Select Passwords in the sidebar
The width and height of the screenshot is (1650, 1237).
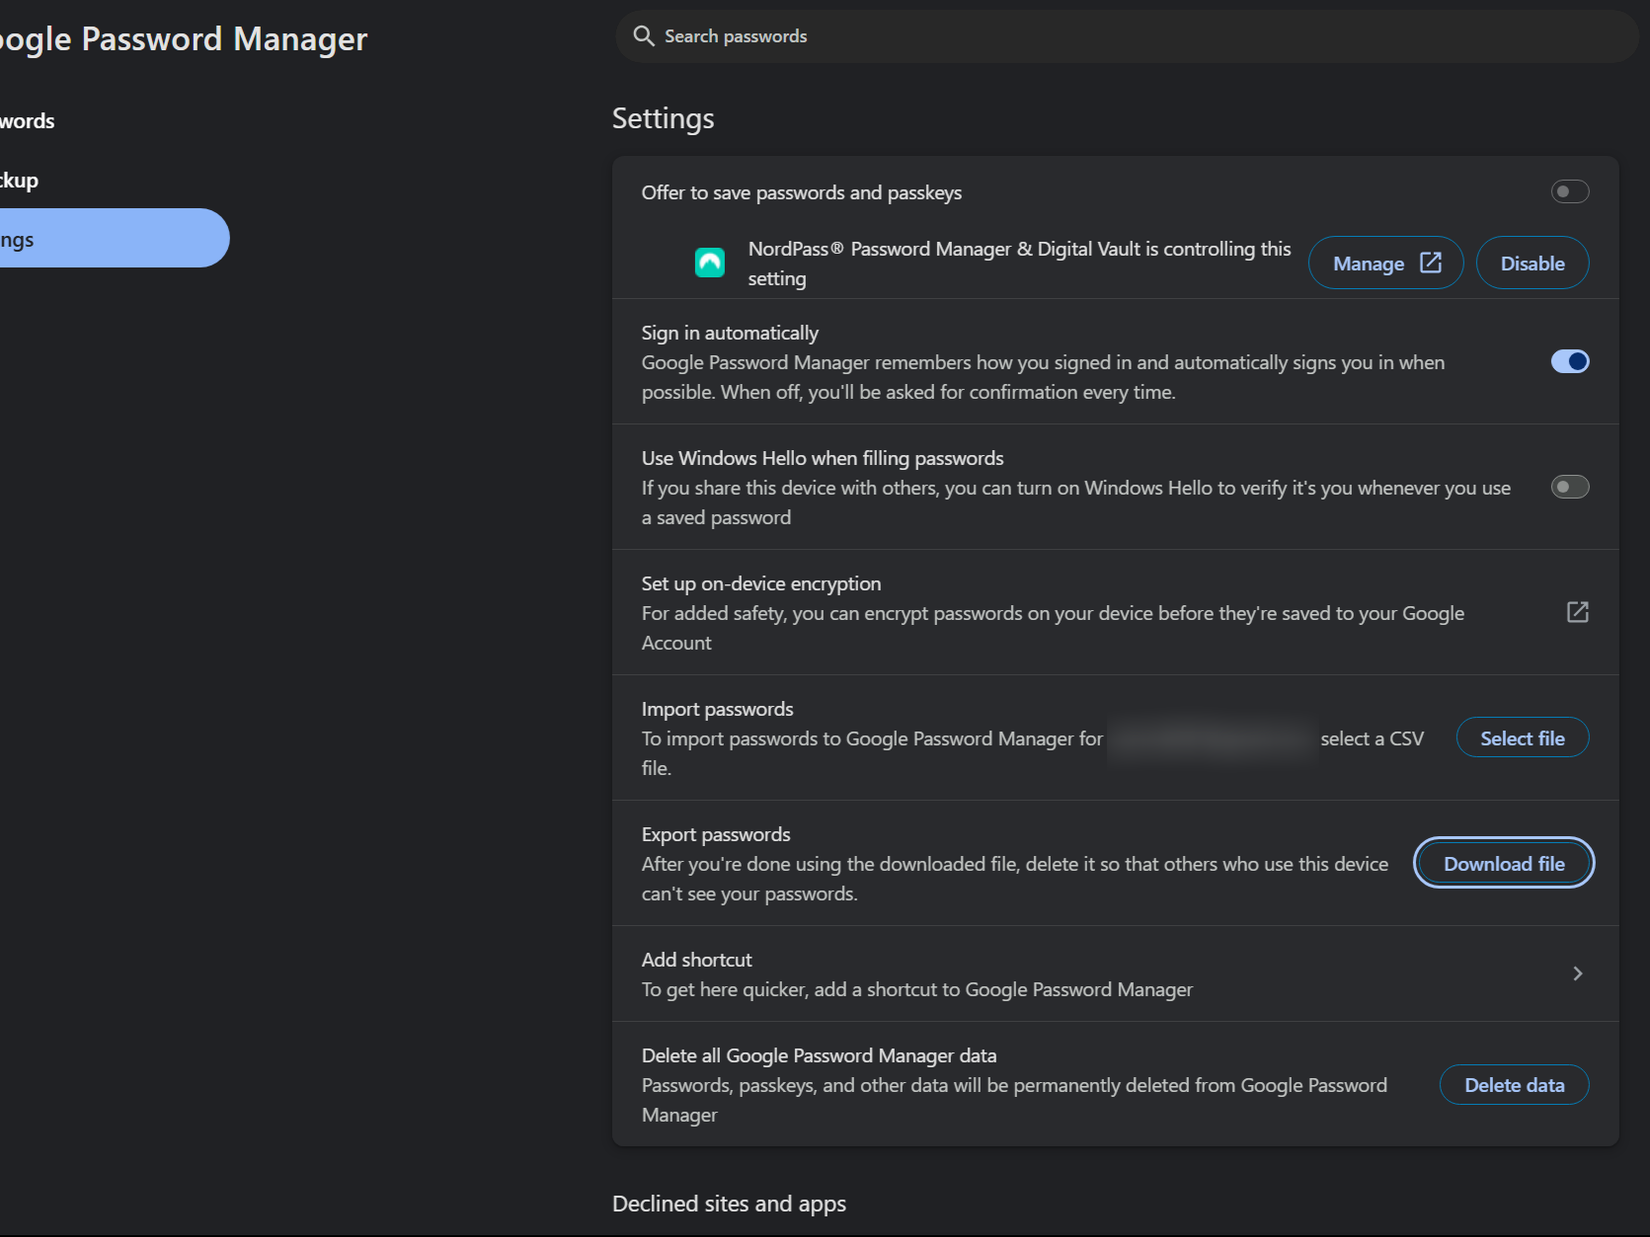27,120
